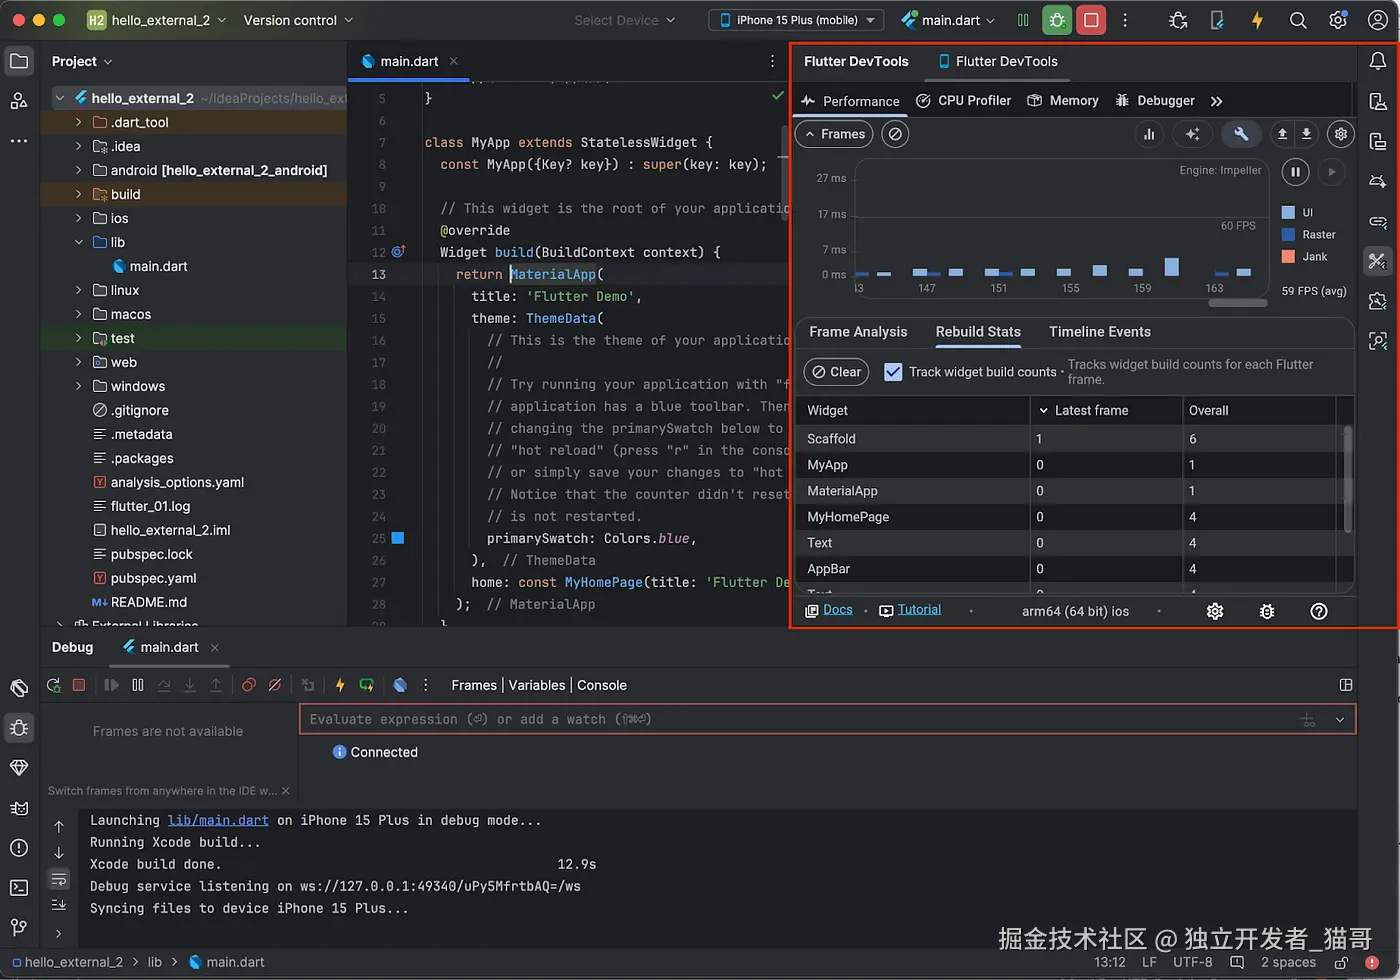The image size is (1400, 980).
Task: Click the Scaffold row in widget table
Action: coord(1069,439)
